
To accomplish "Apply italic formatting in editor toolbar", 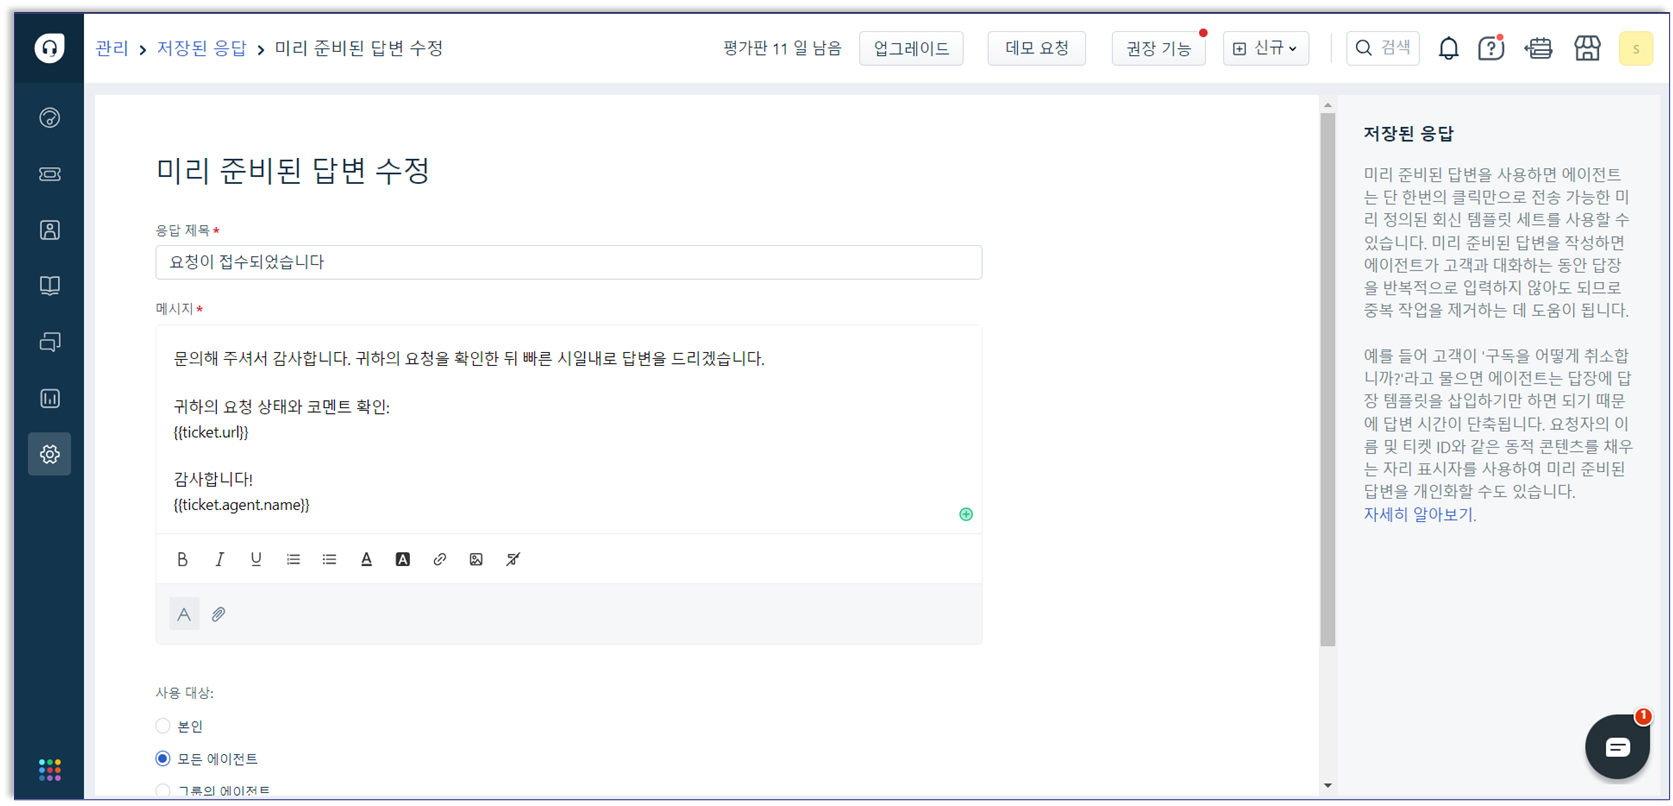I will 219,559.
